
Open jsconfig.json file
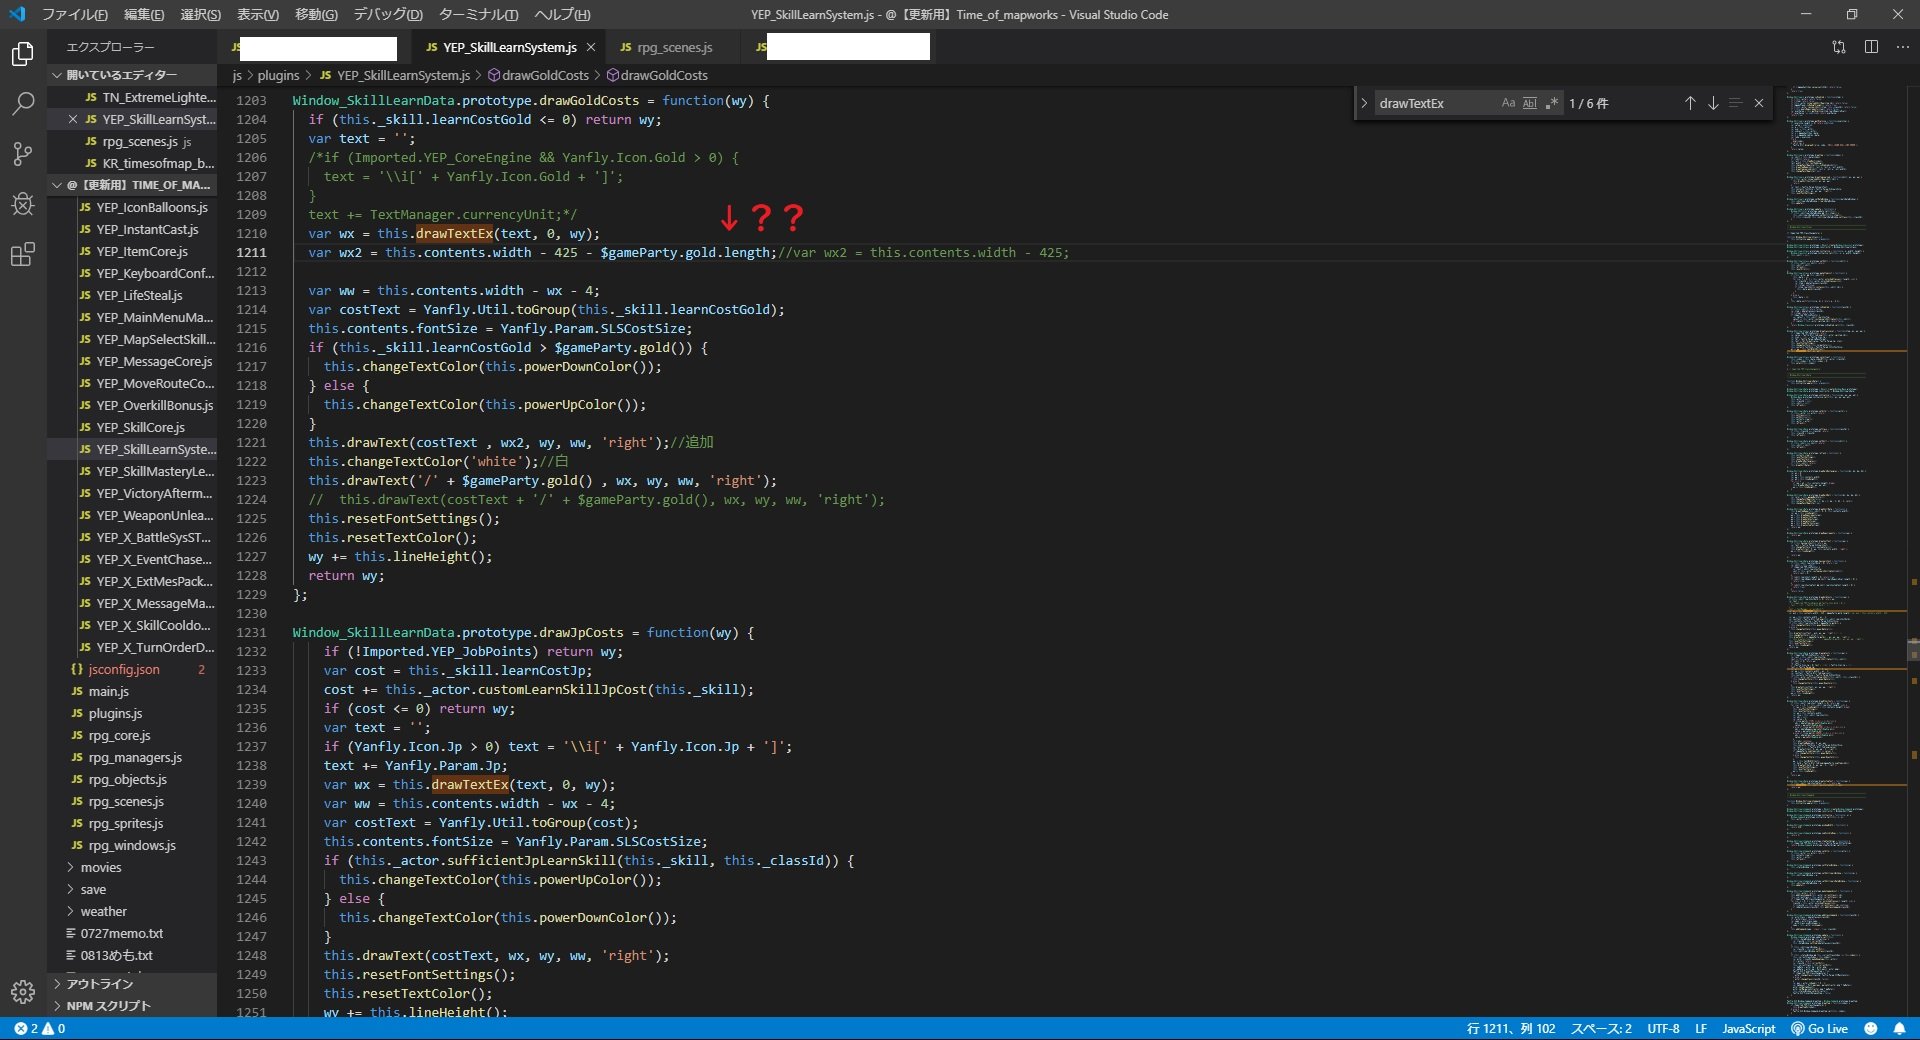(x=132, y=669)
